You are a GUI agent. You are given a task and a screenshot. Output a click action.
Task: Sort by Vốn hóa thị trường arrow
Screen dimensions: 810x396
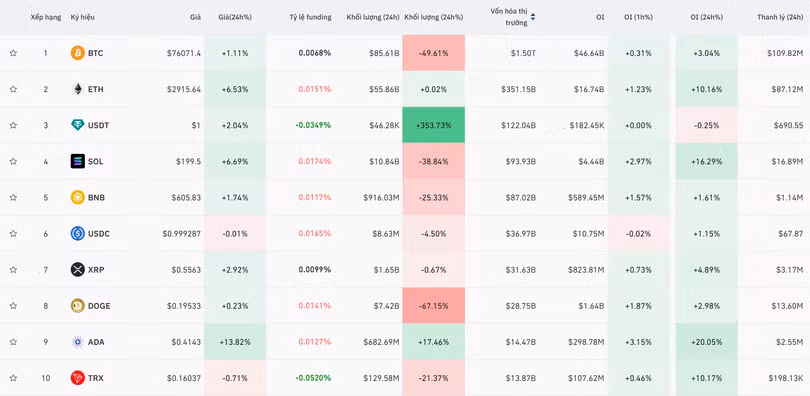(533, 17)
